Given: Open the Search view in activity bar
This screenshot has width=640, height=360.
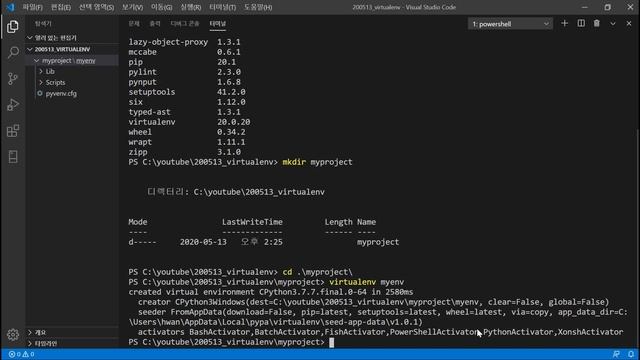Looking at the screenshot, I should pyautogui.click(x=13, y=52).
